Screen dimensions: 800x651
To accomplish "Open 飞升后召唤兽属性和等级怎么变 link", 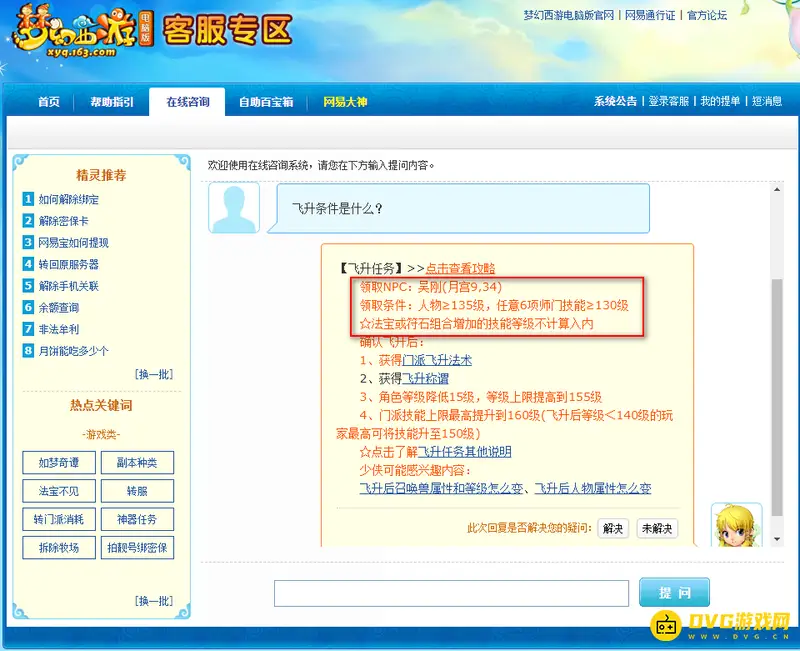I will (442, 488).
